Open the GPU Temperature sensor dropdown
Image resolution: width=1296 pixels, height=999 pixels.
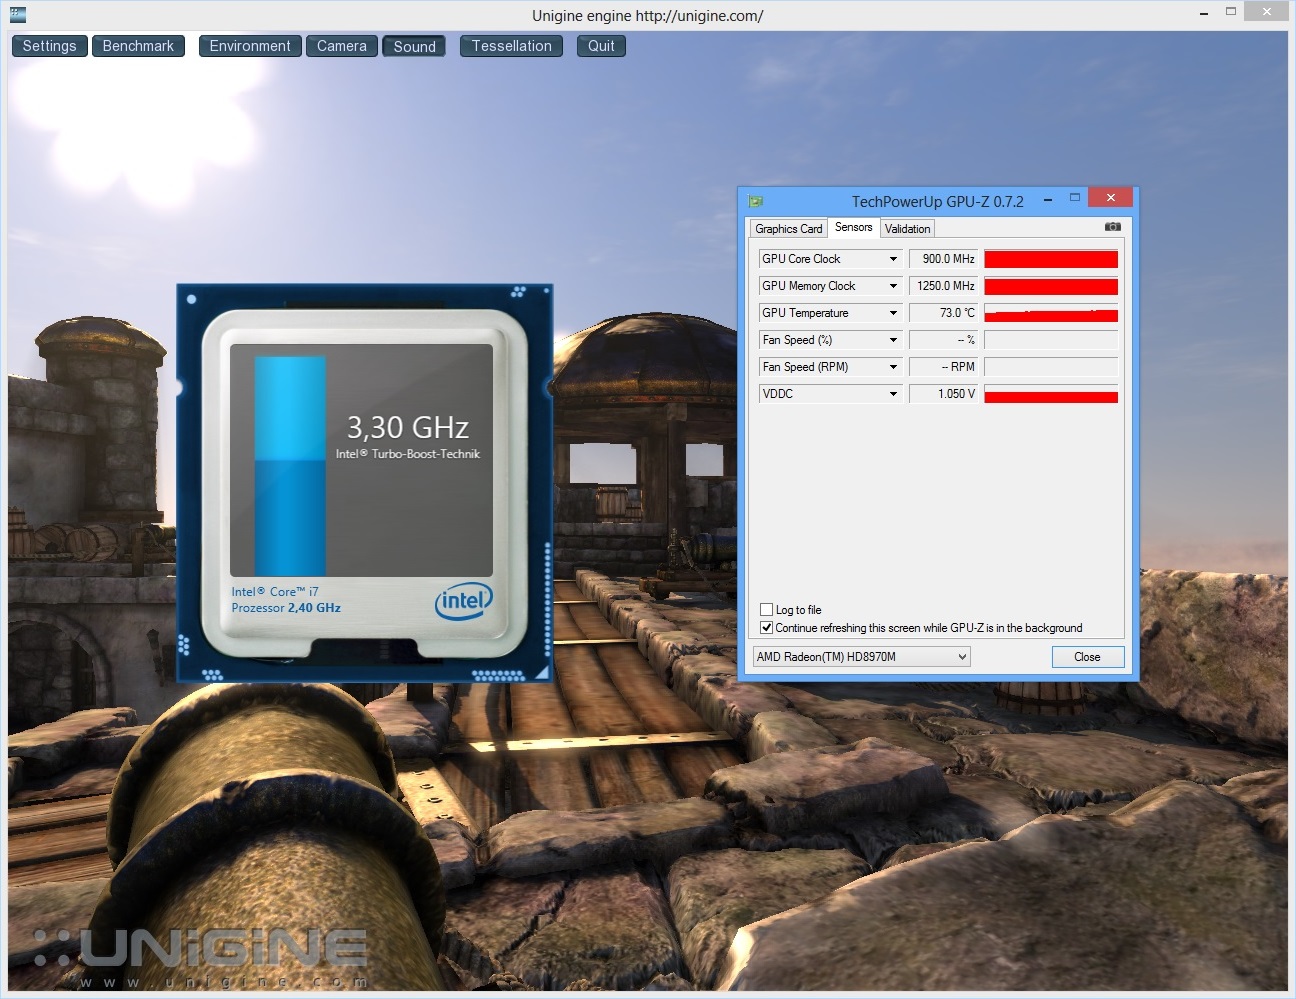click(893, 313)
